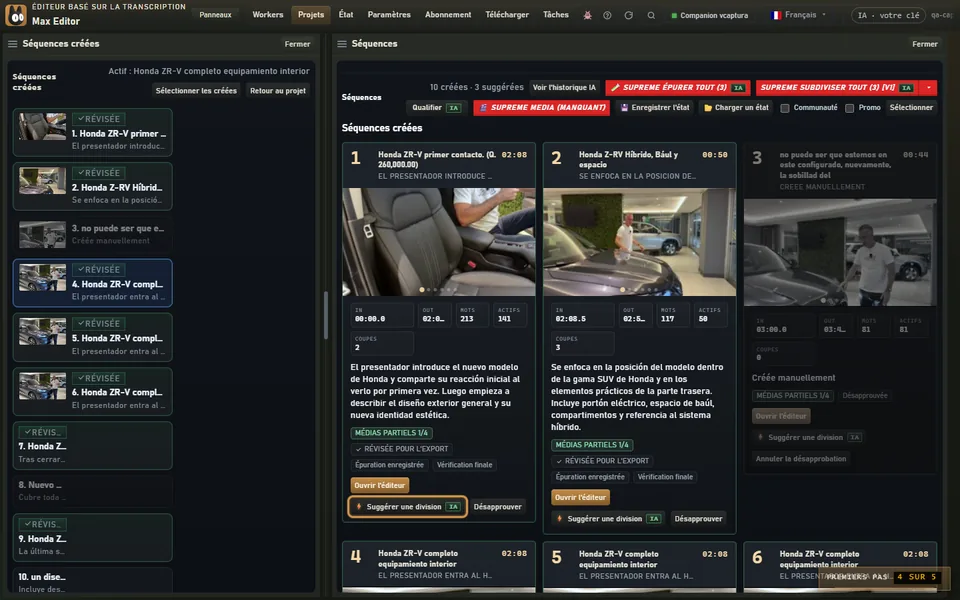This screenshot has height=600, width=960.
Task: Expand the Supreme Subdiviser Tout dropdown arrow
Action: [x=928, y=88]
